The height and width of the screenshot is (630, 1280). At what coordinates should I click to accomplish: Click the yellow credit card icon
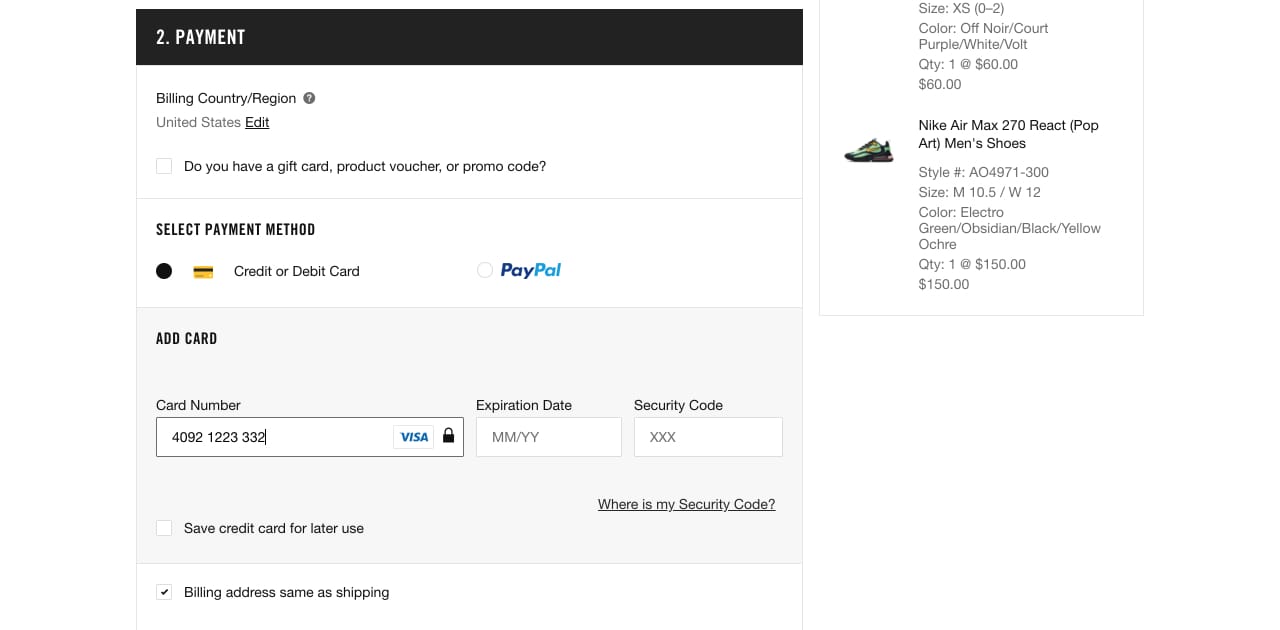(203, 271)
